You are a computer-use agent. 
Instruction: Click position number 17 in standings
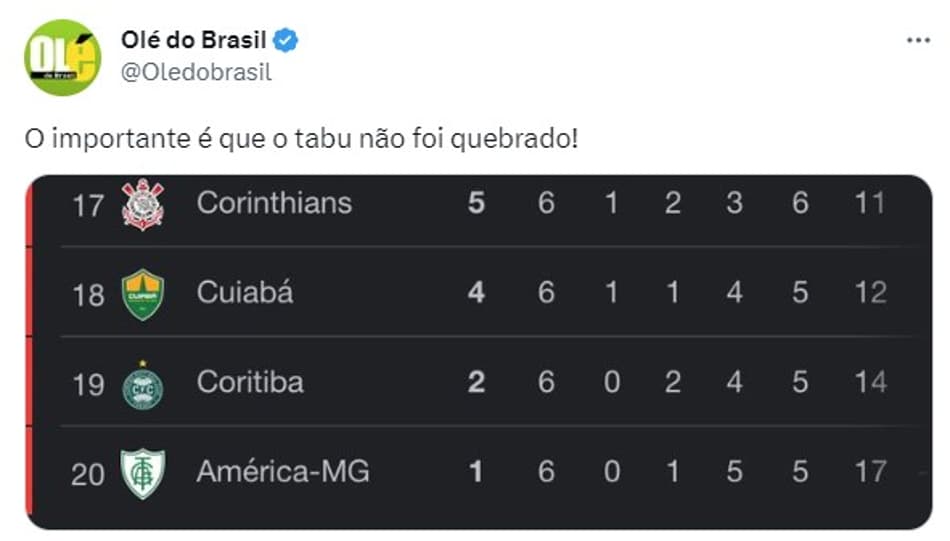click(88, 205)
